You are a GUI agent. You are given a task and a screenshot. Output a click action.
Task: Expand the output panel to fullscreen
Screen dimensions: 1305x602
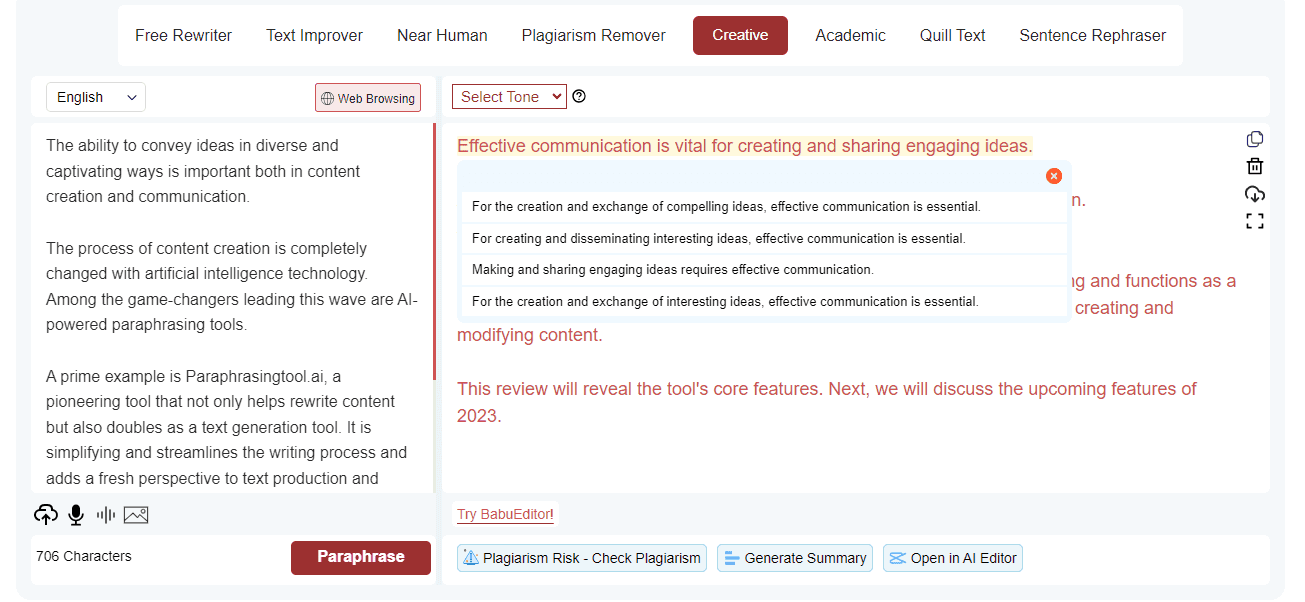coord(1255,221)
